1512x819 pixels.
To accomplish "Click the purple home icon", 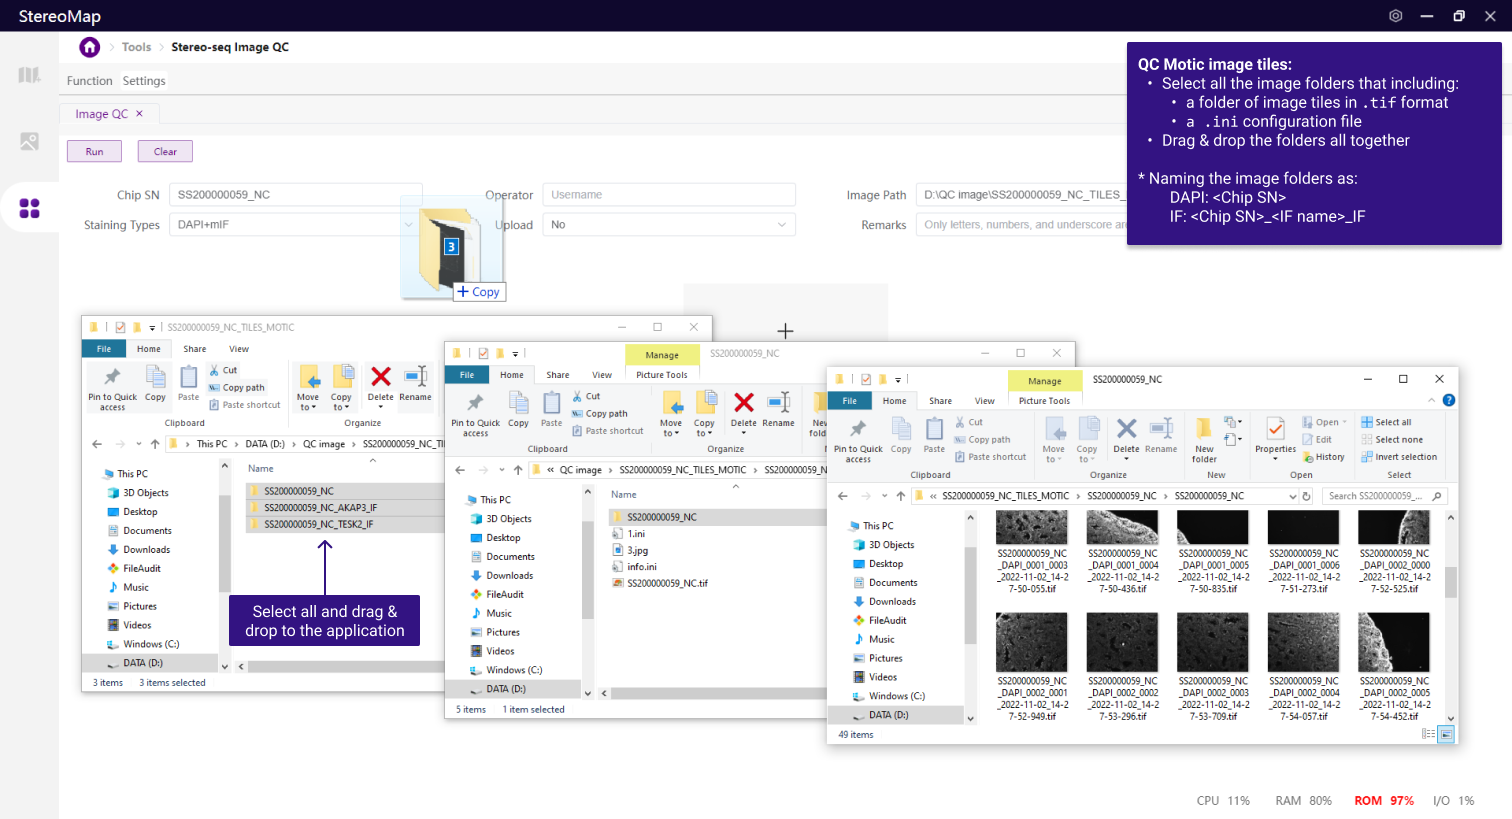I will coord(90,47).
